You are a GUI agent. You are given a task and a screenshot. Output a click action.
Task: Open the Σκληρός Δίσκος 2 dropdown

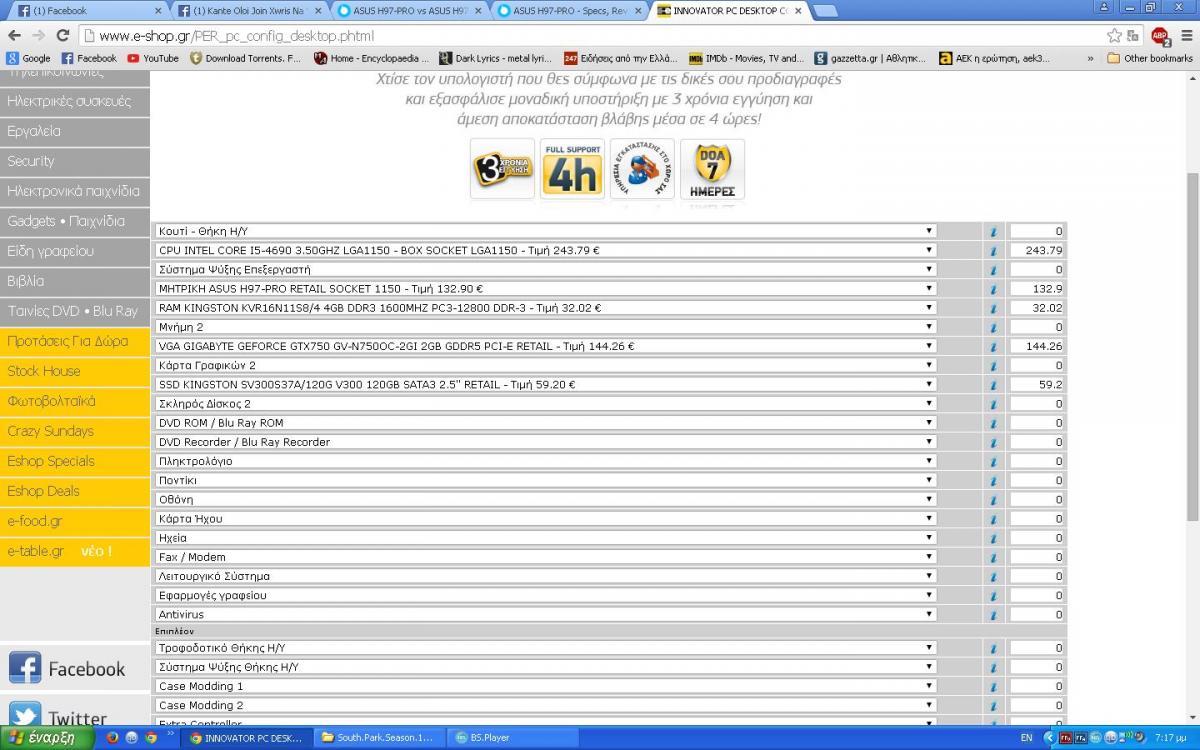pyautogui.click(x=545, y=404)
